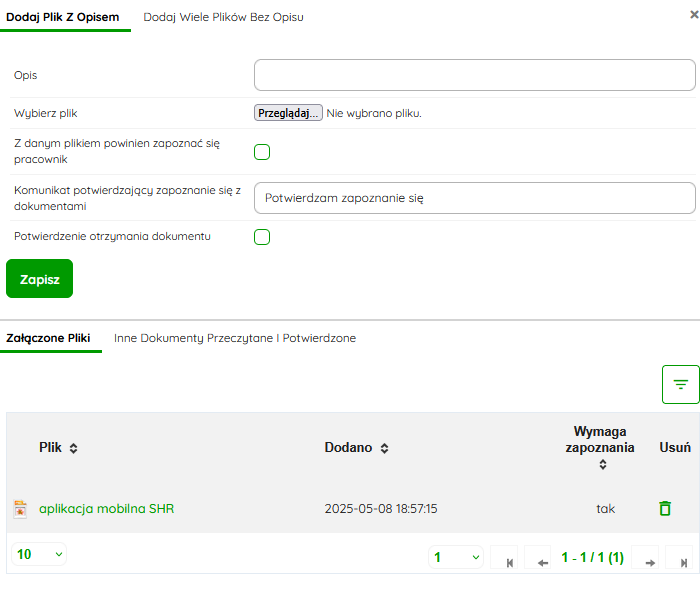
Task: Open Inne Dokumenty Przeczytane I Potwierdzone tab
Action: click(235, 338)
